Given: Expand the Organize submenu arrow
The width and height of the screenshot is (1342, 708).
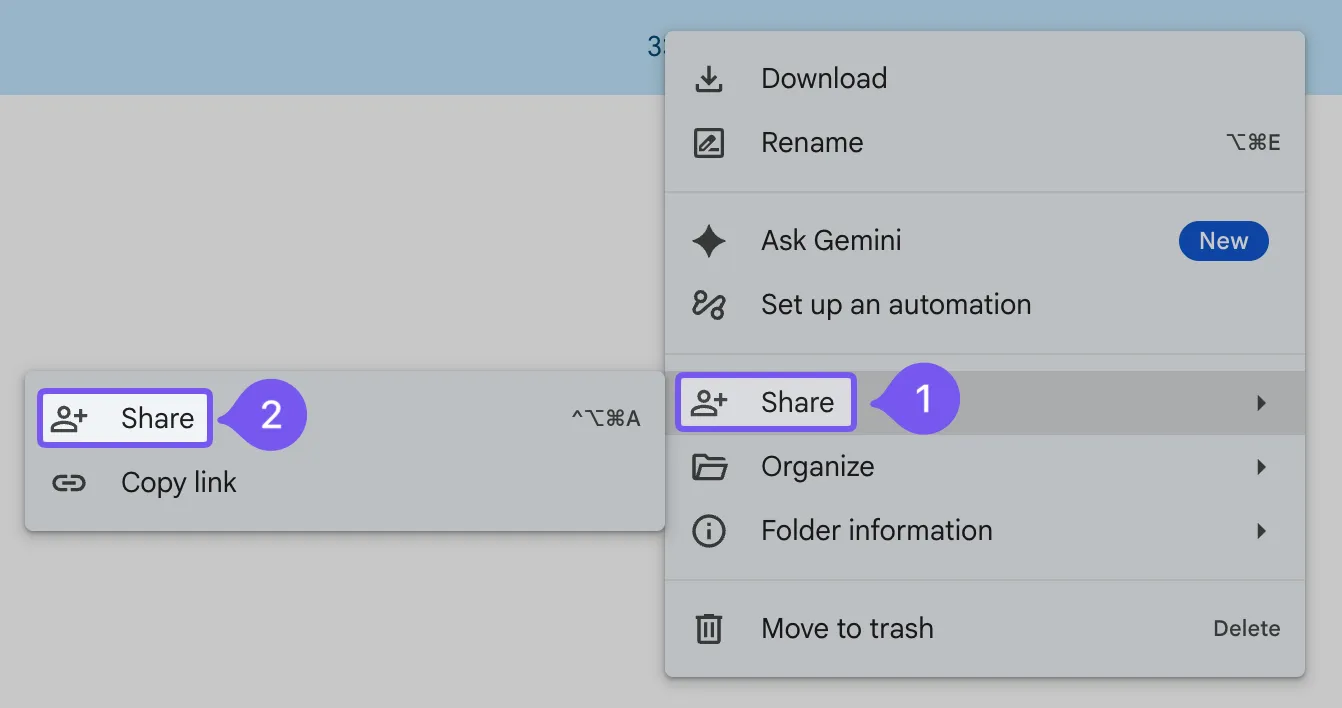Looking at the screenshot, I should pos(1262,467).
